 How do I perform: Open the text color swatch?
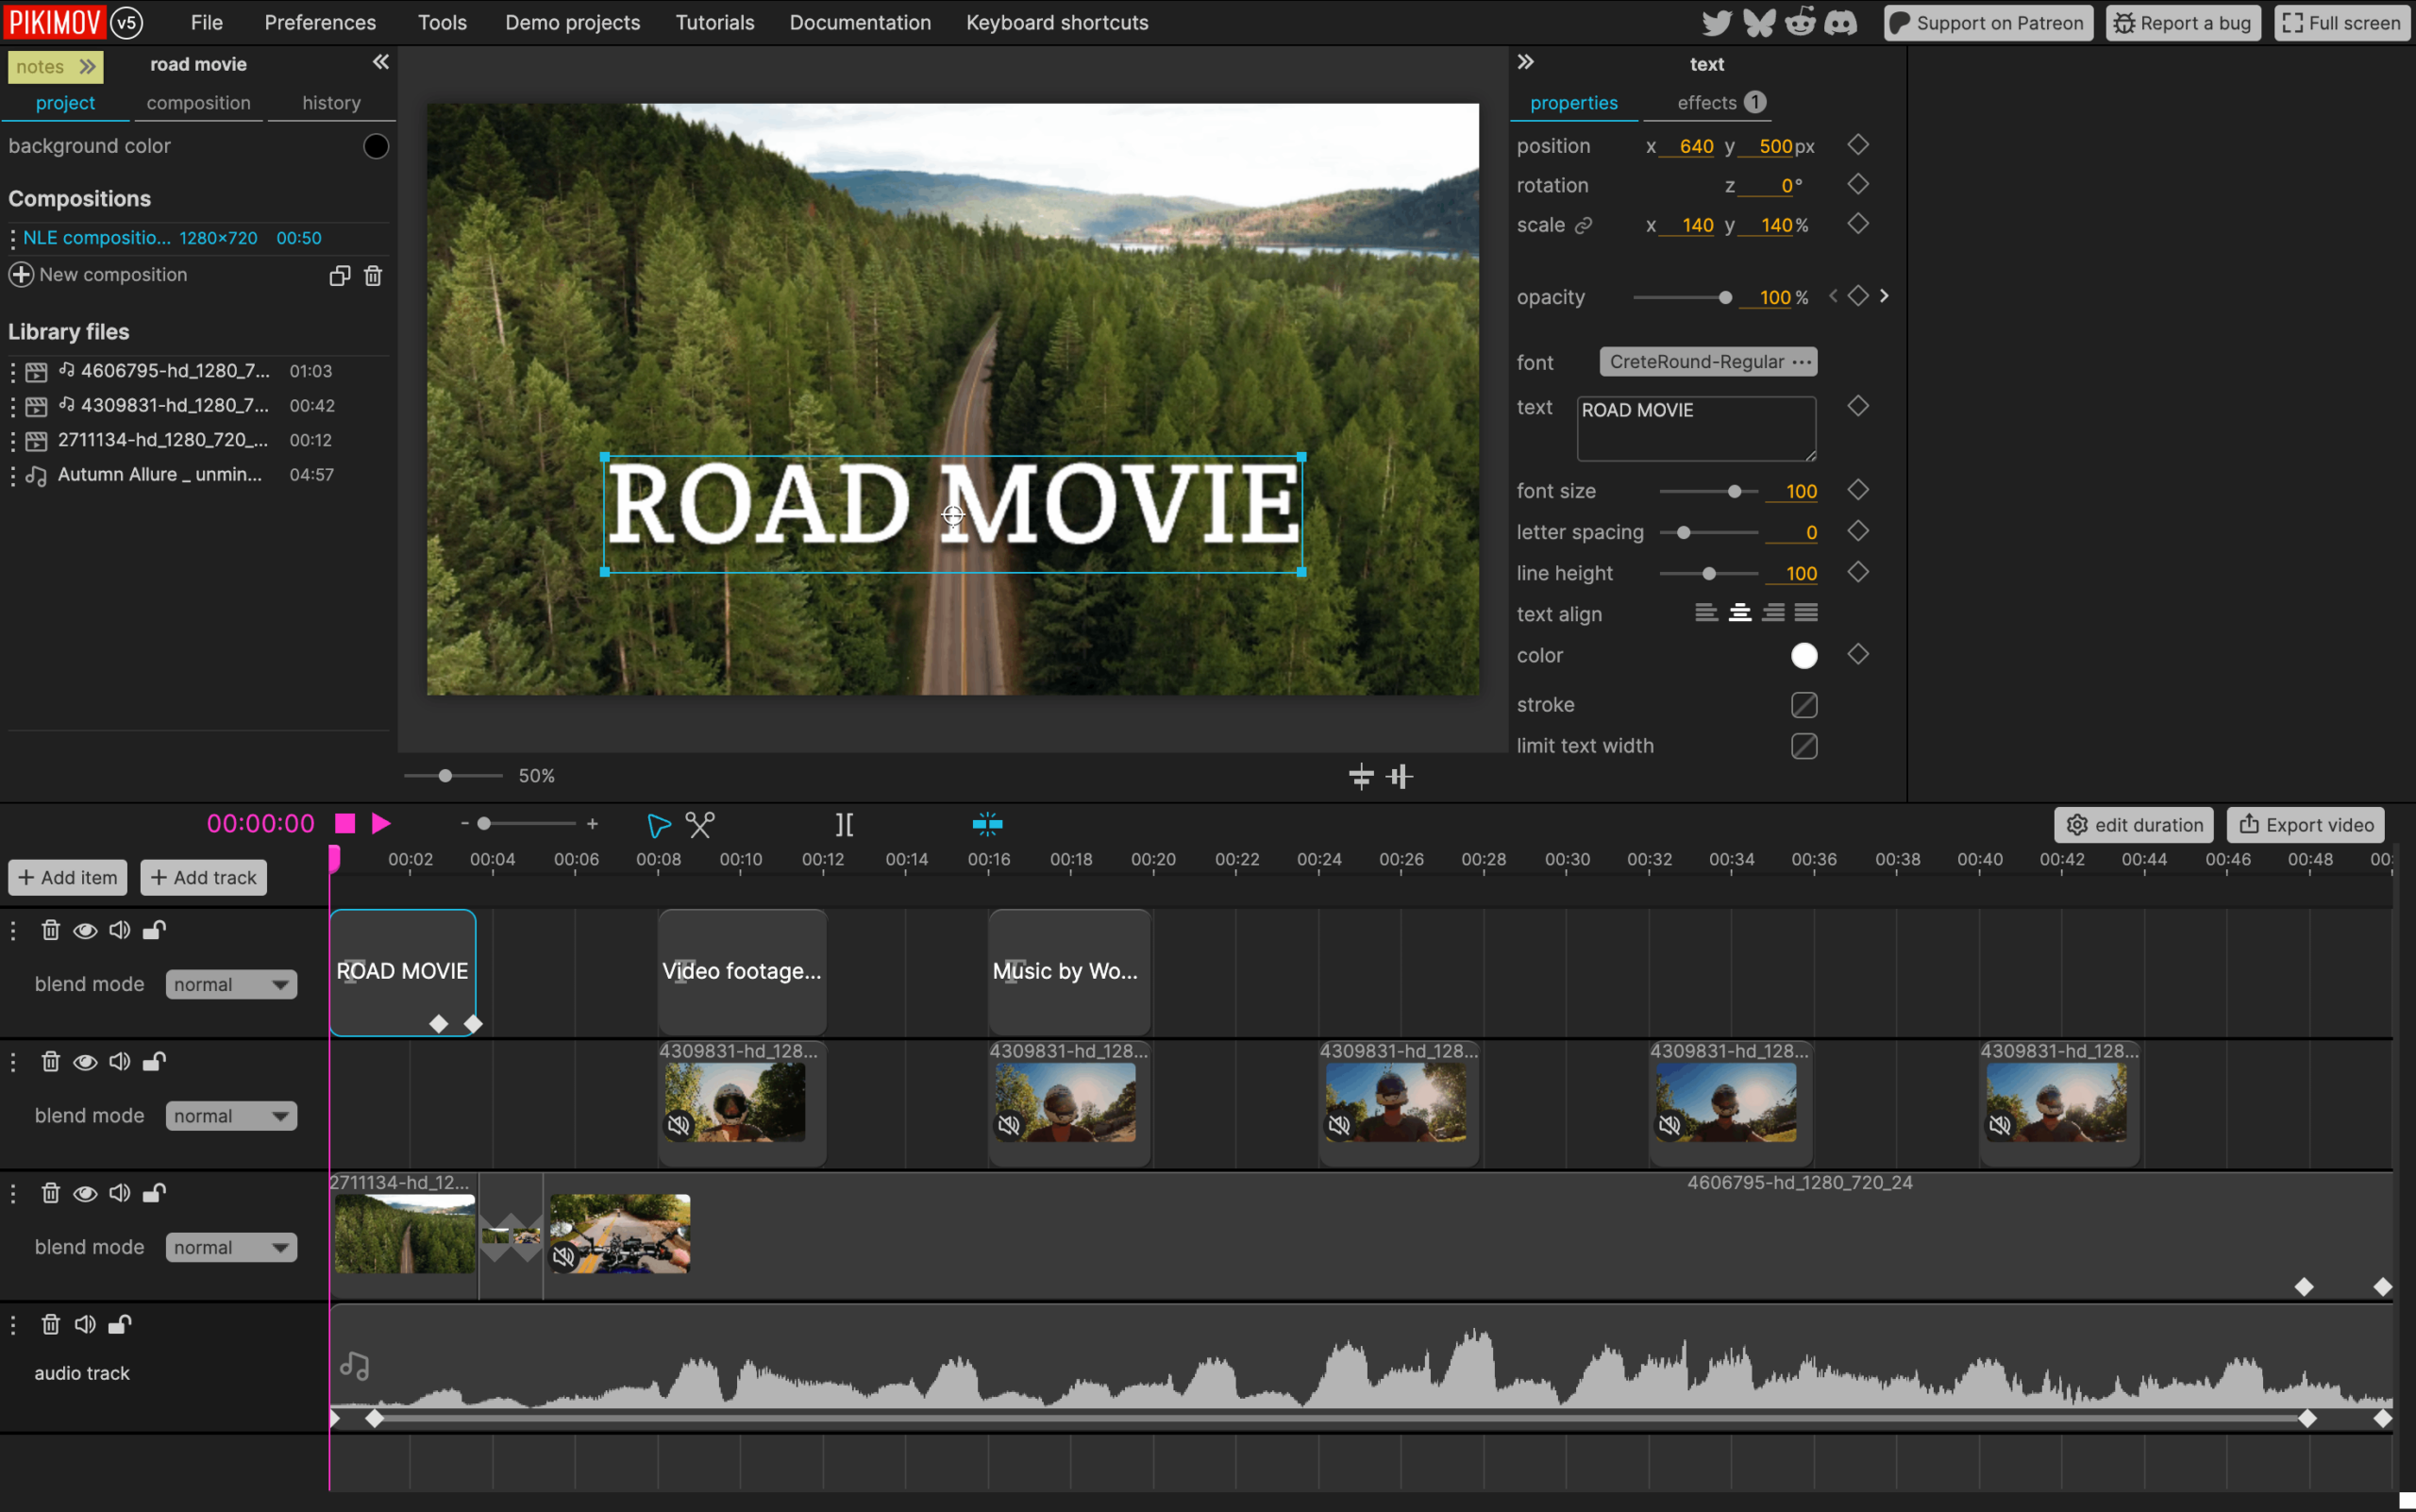click(1803, 655)
